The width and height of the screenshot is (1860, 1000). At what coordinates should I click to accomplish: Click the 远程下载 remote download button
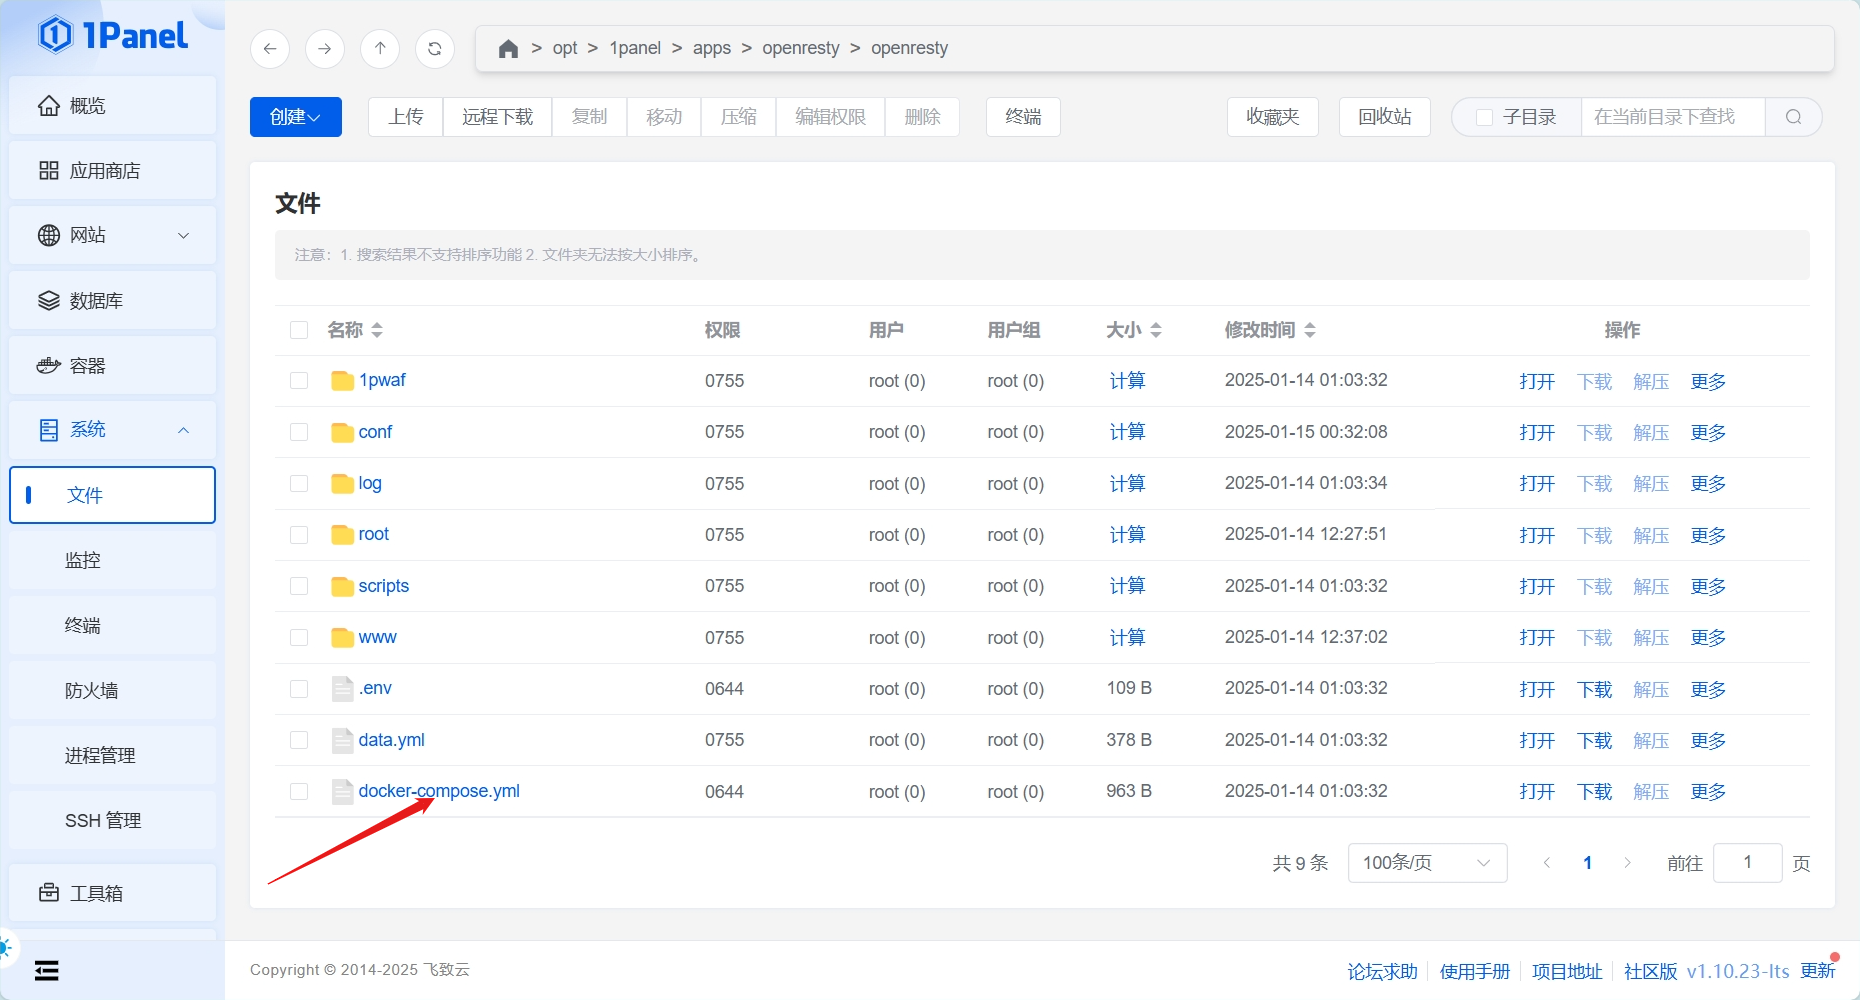coord(497,117)
